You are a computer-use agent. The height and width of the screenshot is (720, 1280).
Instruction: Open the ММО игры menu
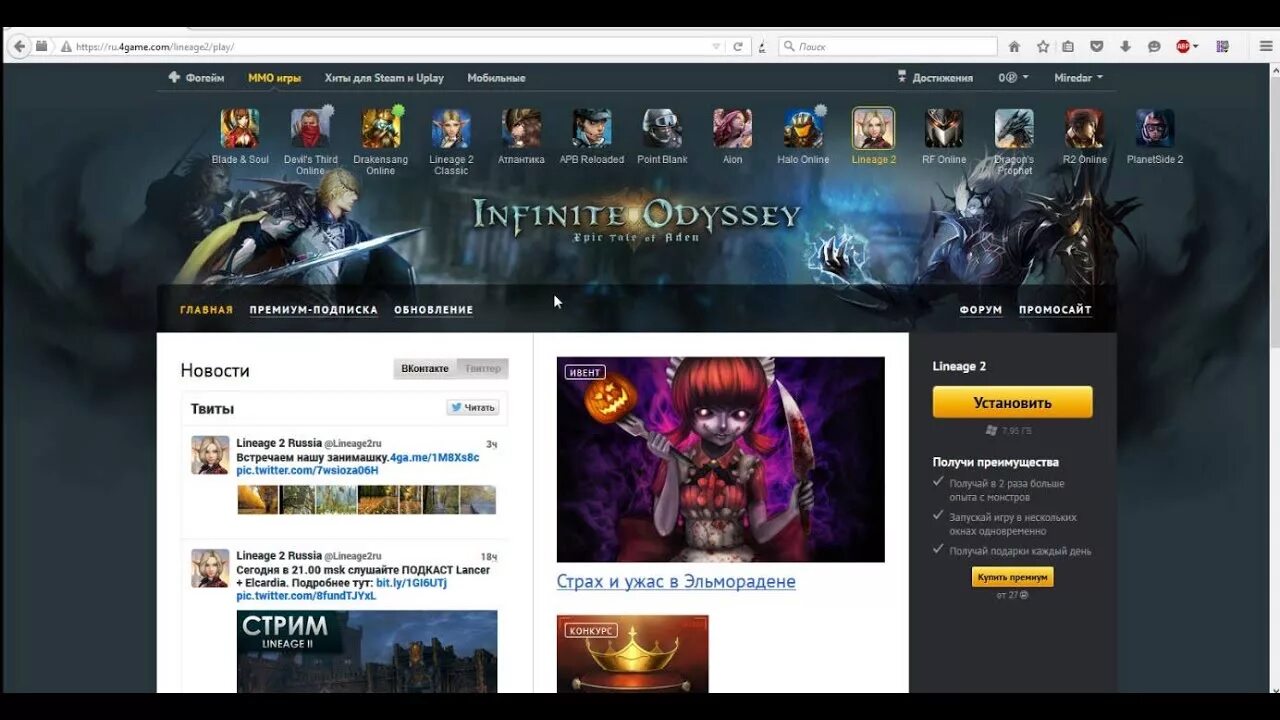click(274, 78)
